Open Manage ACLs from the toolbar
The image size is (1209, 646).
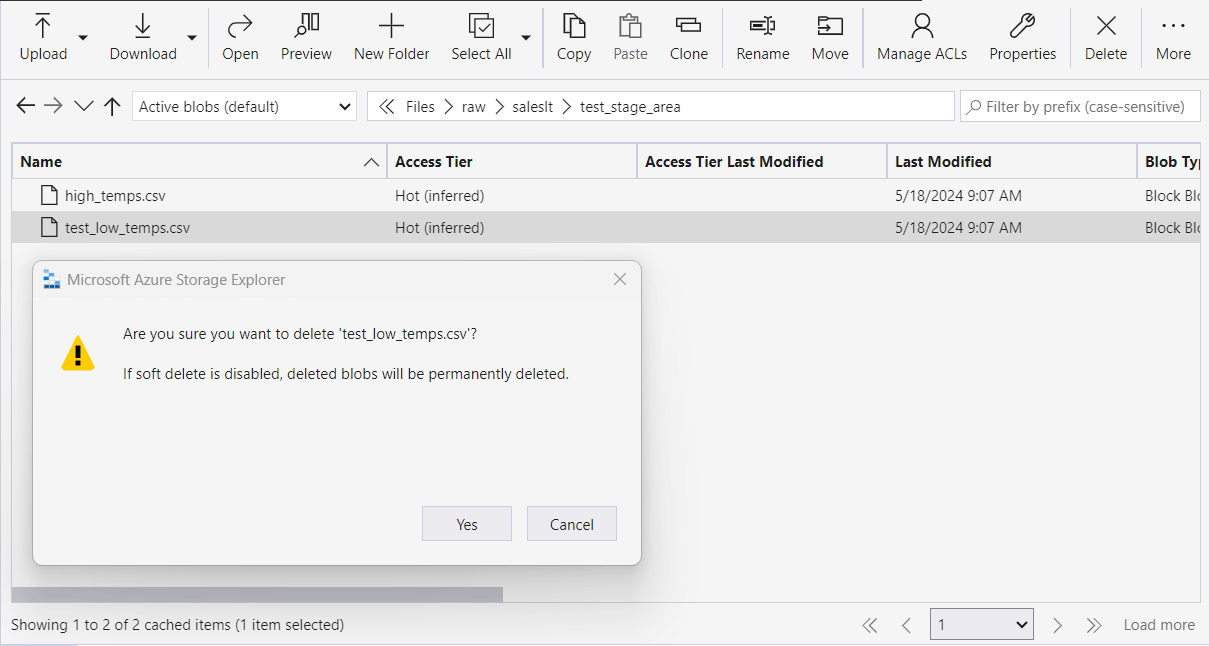point(922,38)
